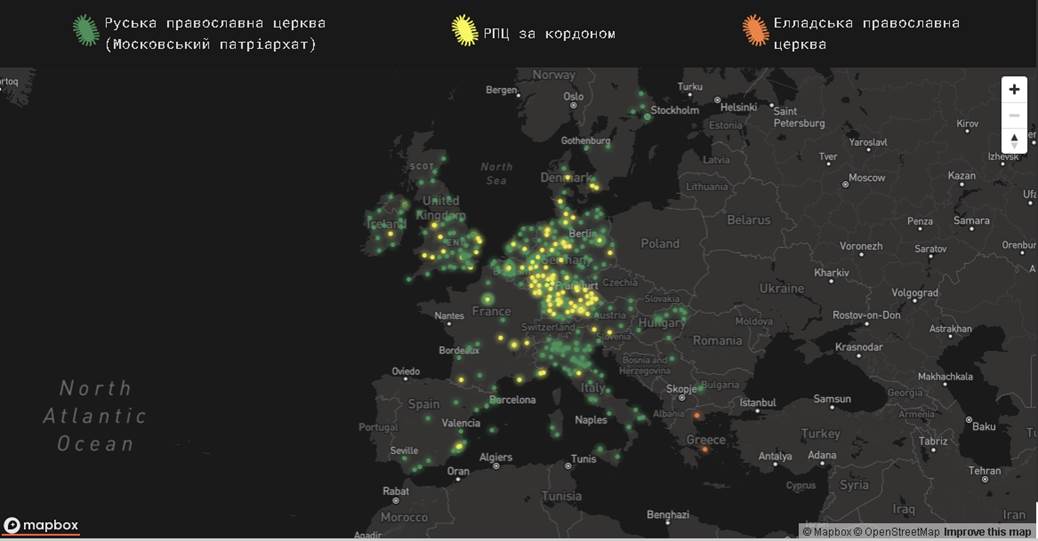The height and width of the screenshot is (541, 1038).
Task: Open the © Mapbox attribution link
Action: pos(826,532)
